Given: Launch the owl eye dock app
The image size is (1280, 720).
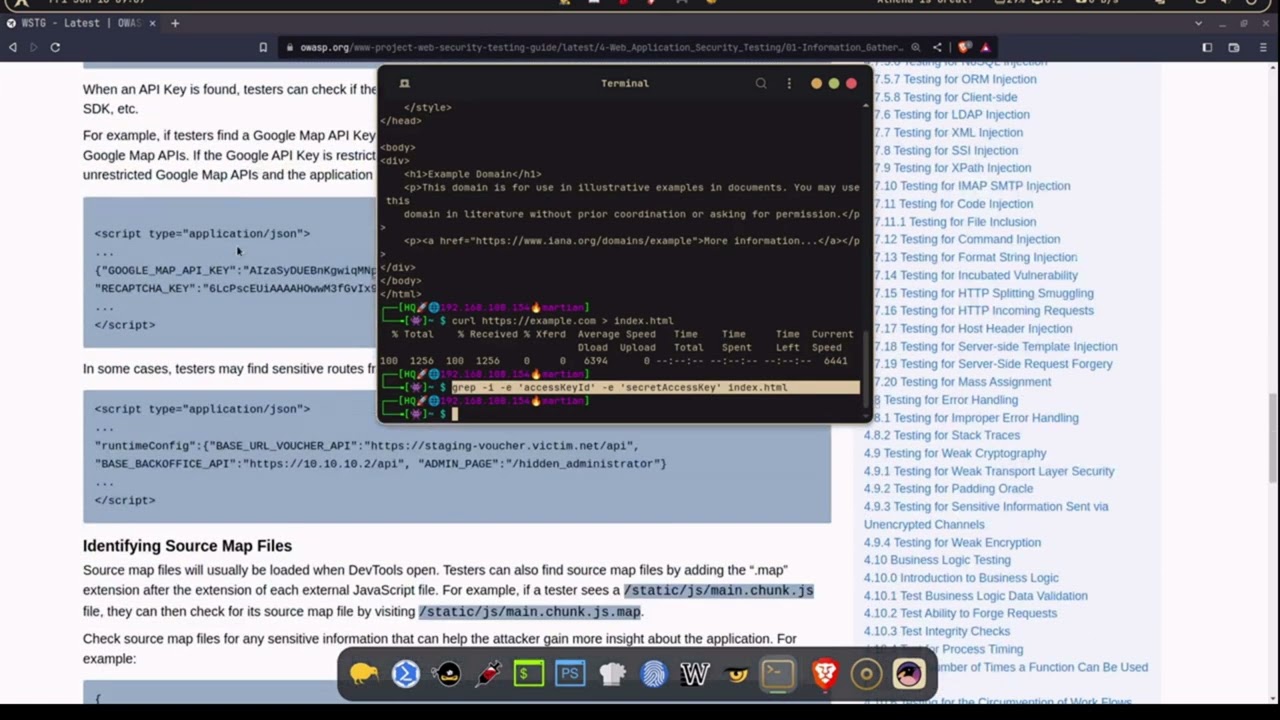Looking at the screenshot, I should click(737, 674).
